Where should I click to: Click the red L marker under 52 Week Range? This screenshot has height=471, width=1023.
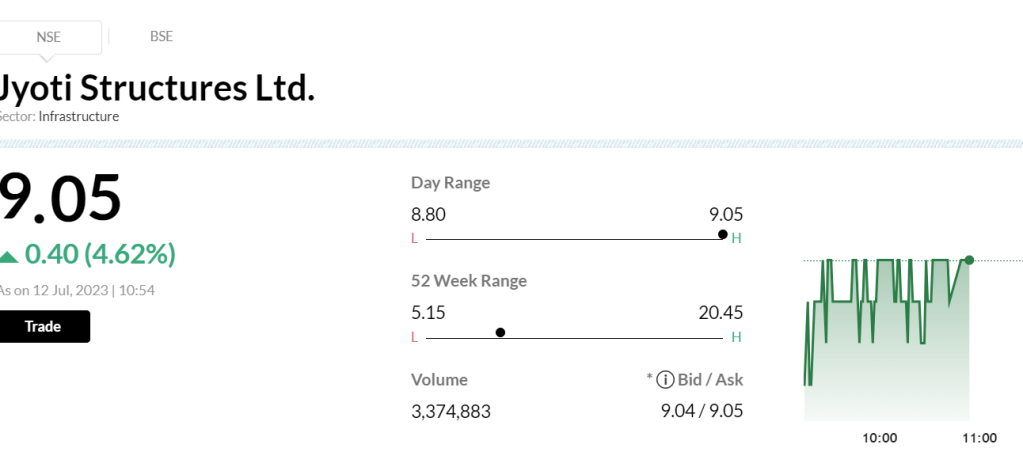pyautogui.click(x=414, y=337)
